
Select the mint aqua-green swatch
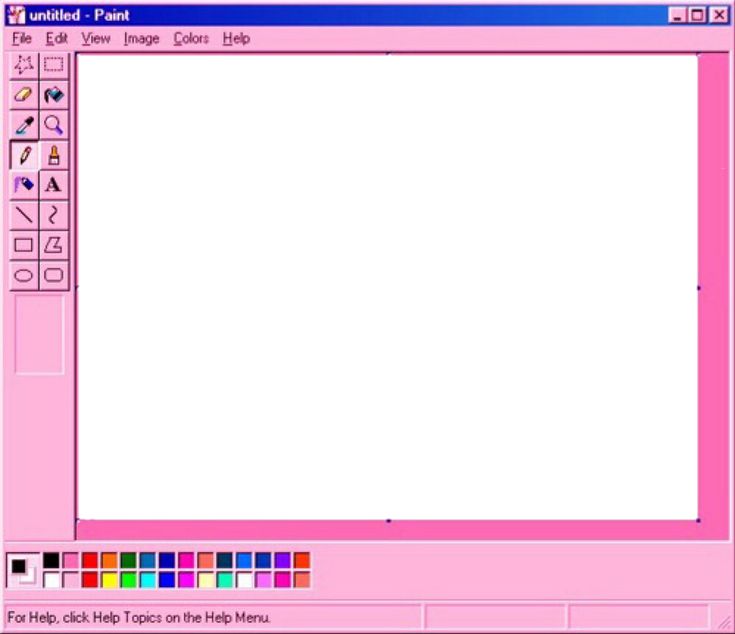[225, 580]
